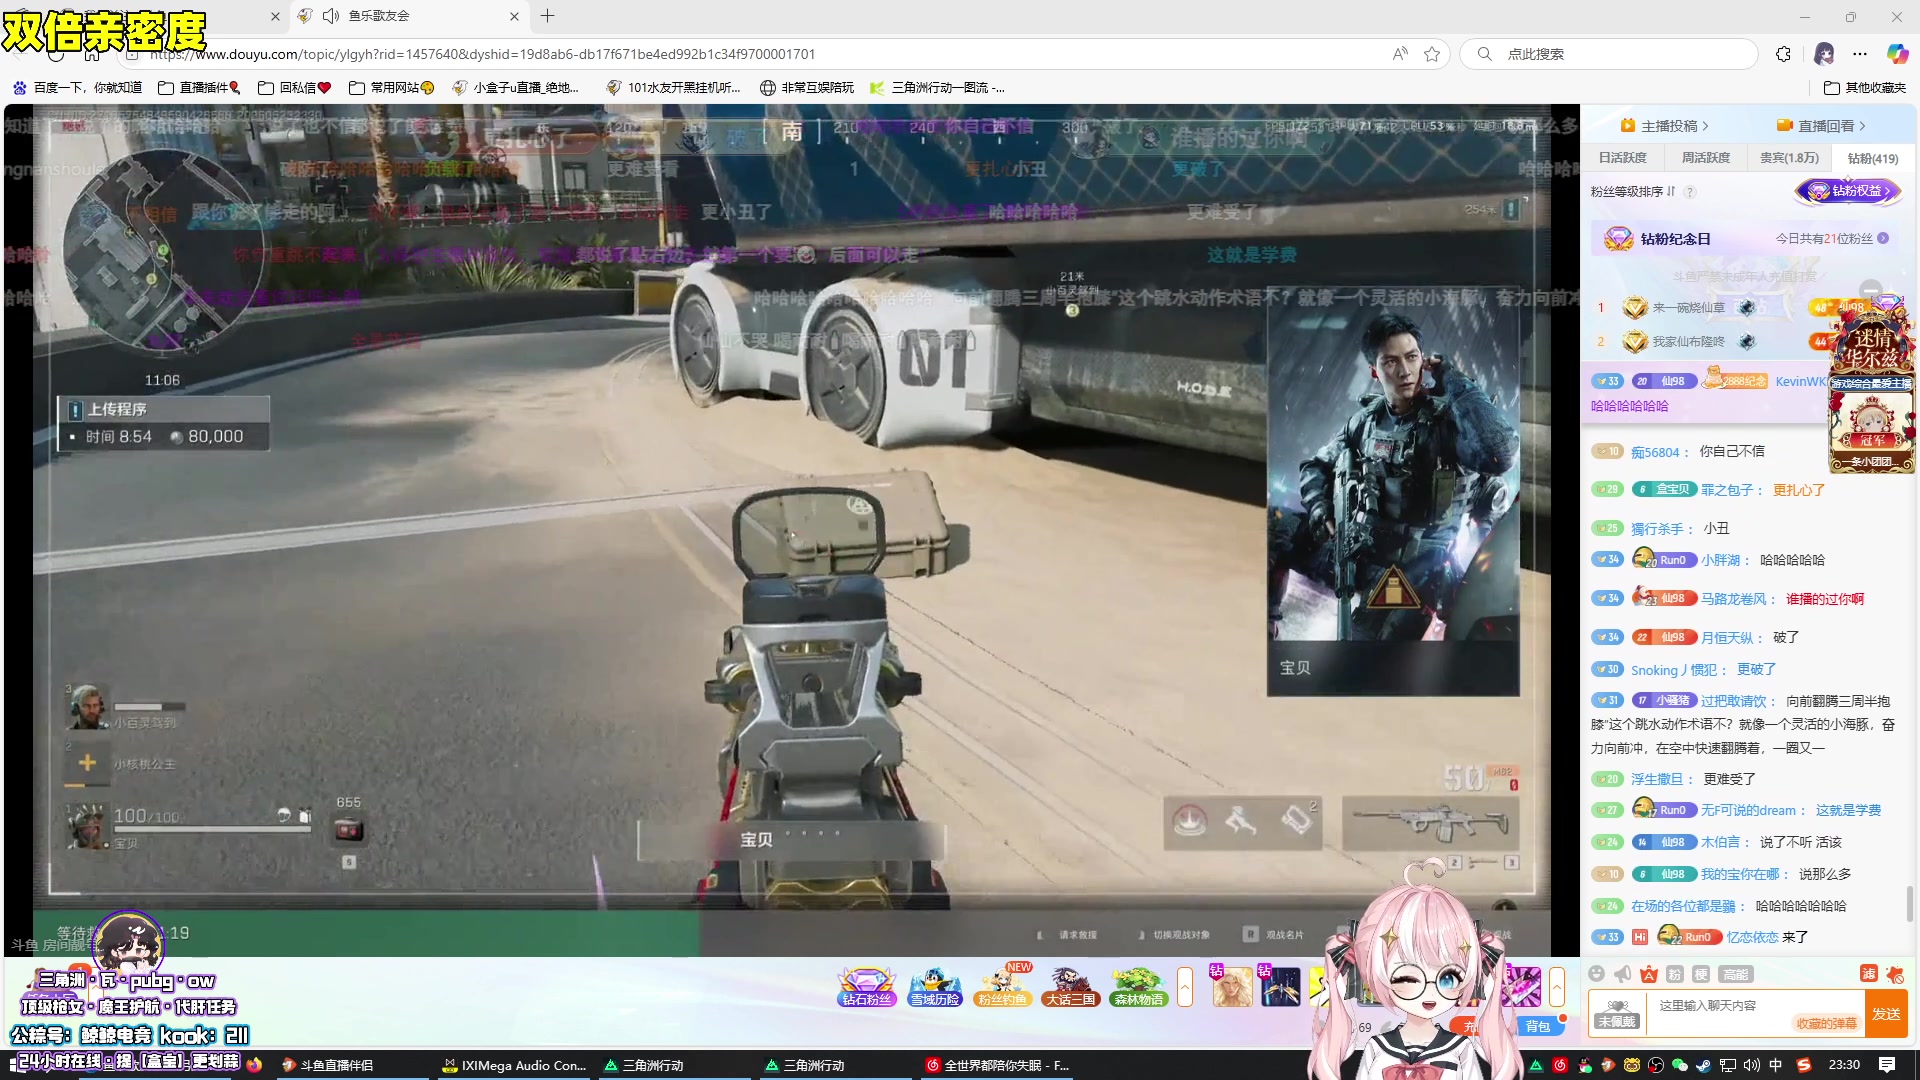Open the 背包 backpack button
The height and width of the screenshot is (1080, 1920).
[x=1538, y=1027]
